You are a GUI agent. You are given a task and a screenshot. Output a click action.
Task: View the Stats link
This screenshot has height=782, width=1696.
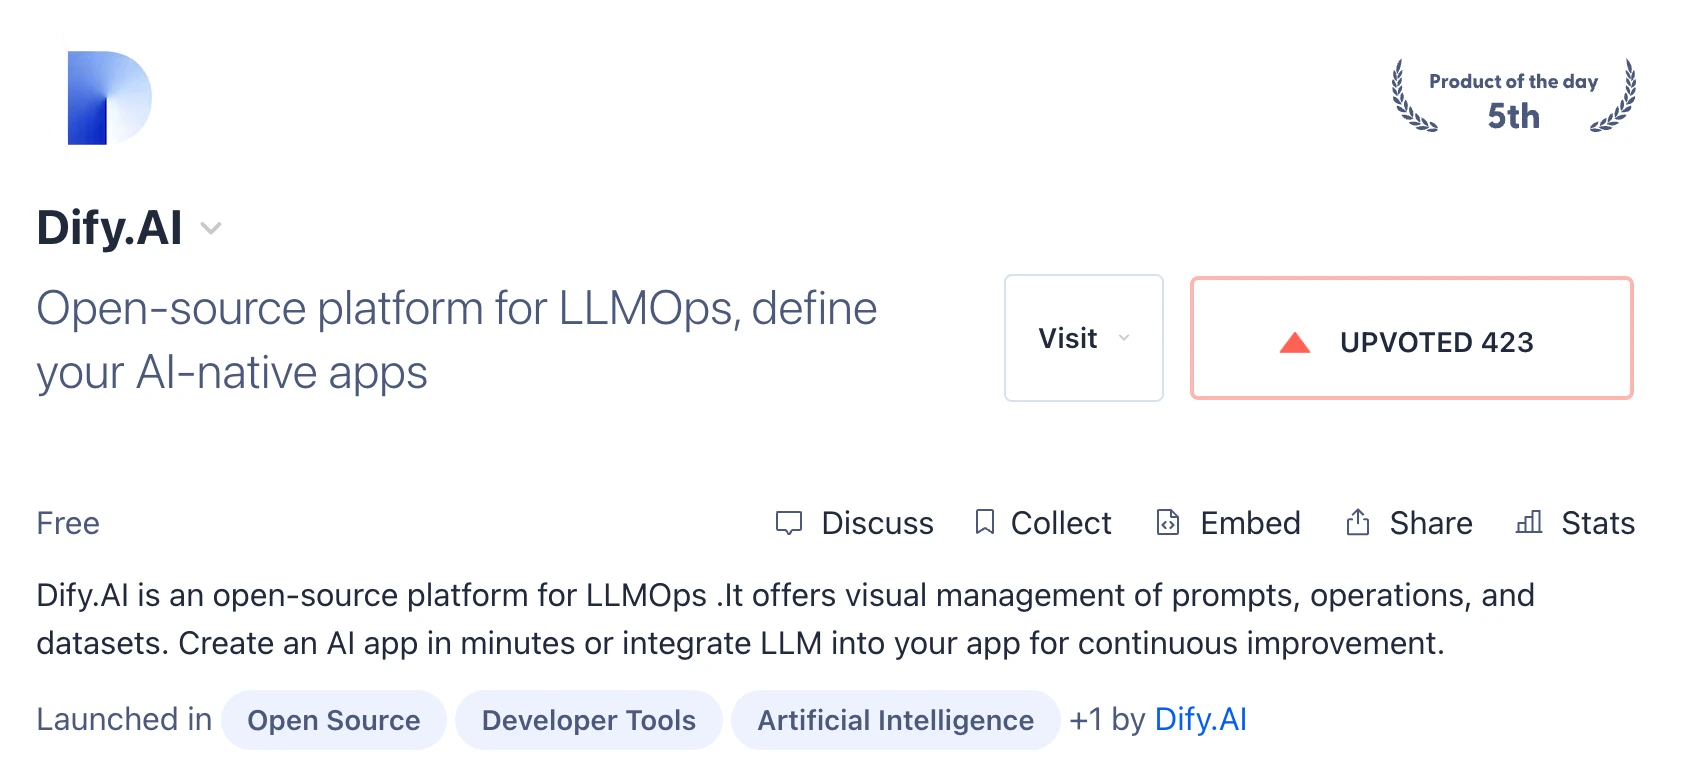click(1598, 523)
